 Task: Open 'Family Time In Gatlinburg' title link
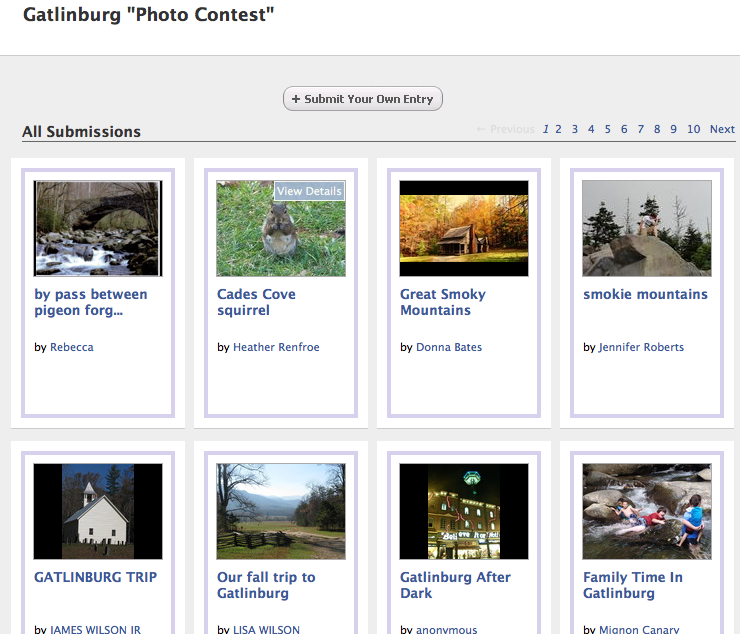pyautogui.click(x=633, y=585)
